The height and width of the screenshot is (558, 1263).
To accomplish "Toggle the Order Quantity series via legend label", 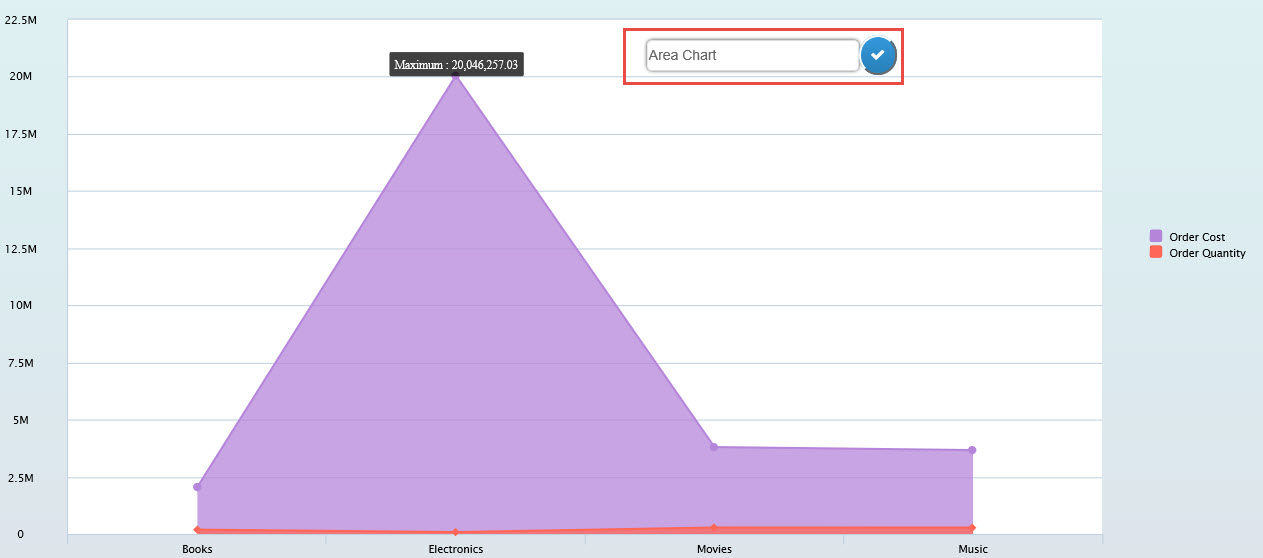I will (x=1207, y=253).
